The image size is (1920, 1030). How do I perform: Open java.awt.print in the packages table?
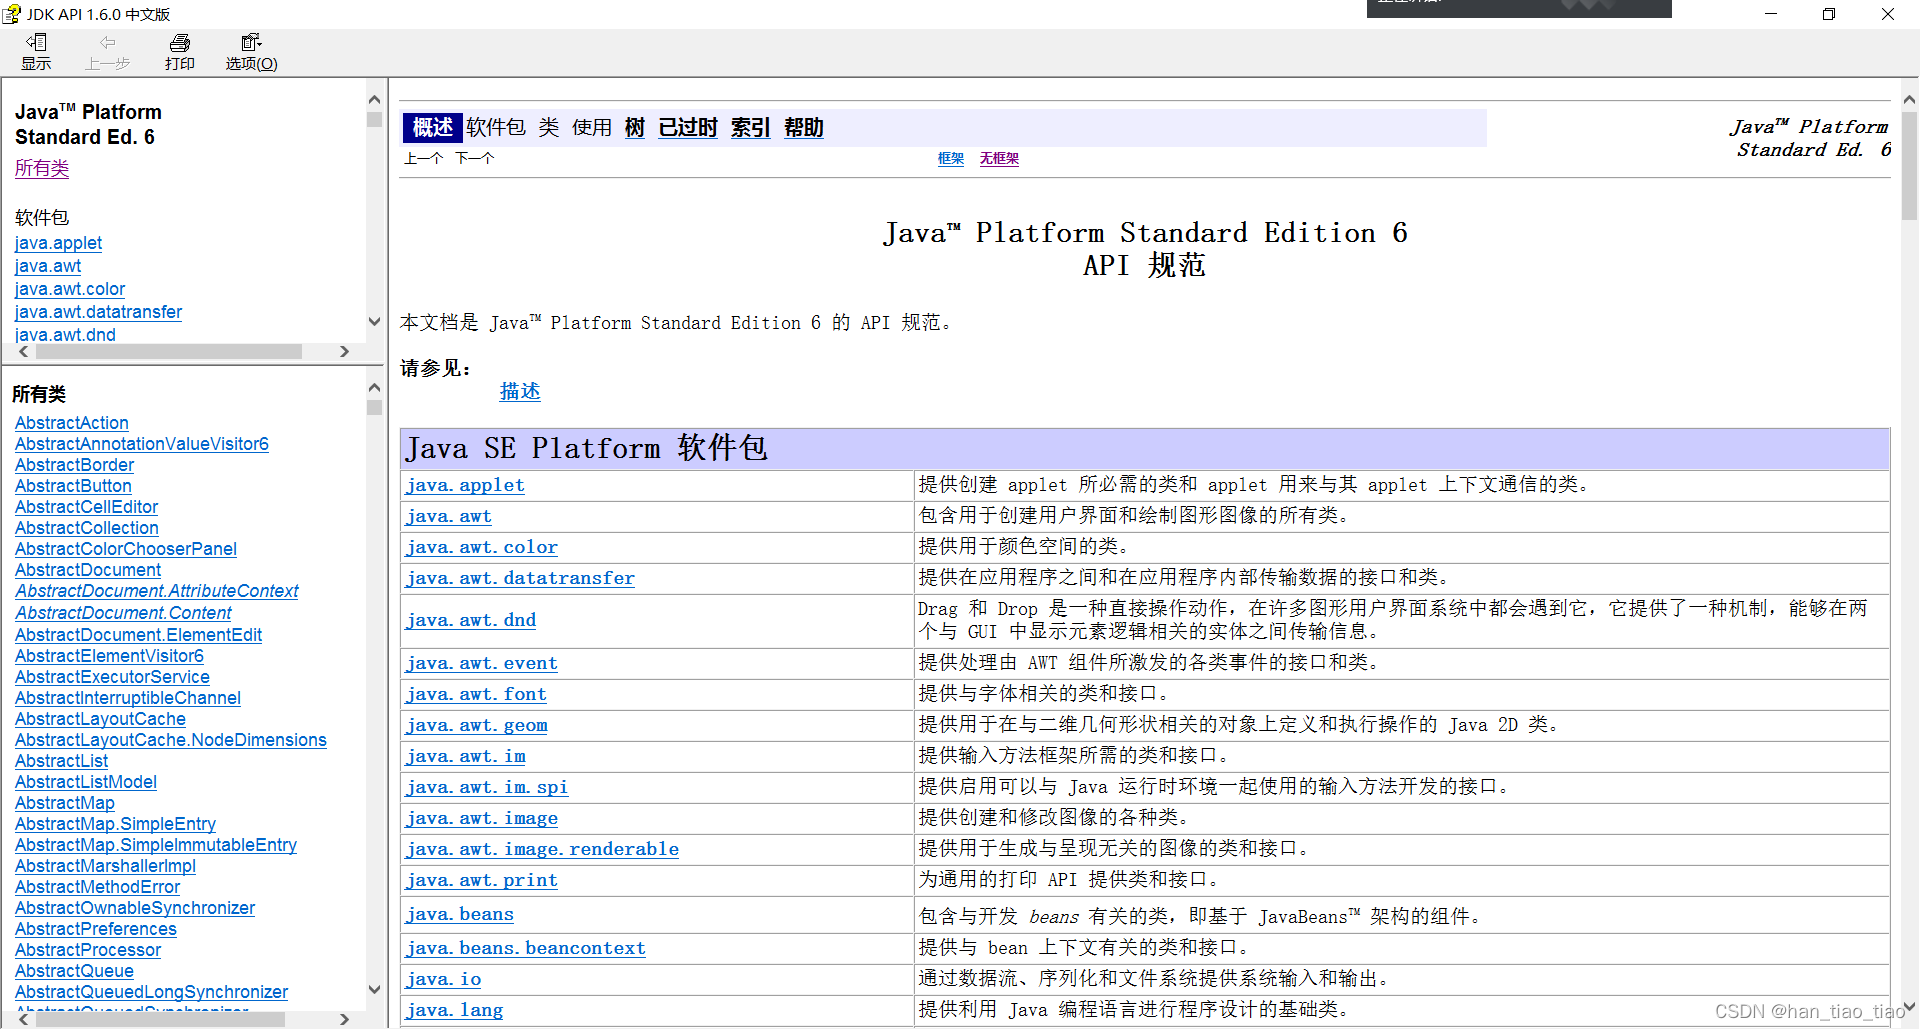pos(482,880)
